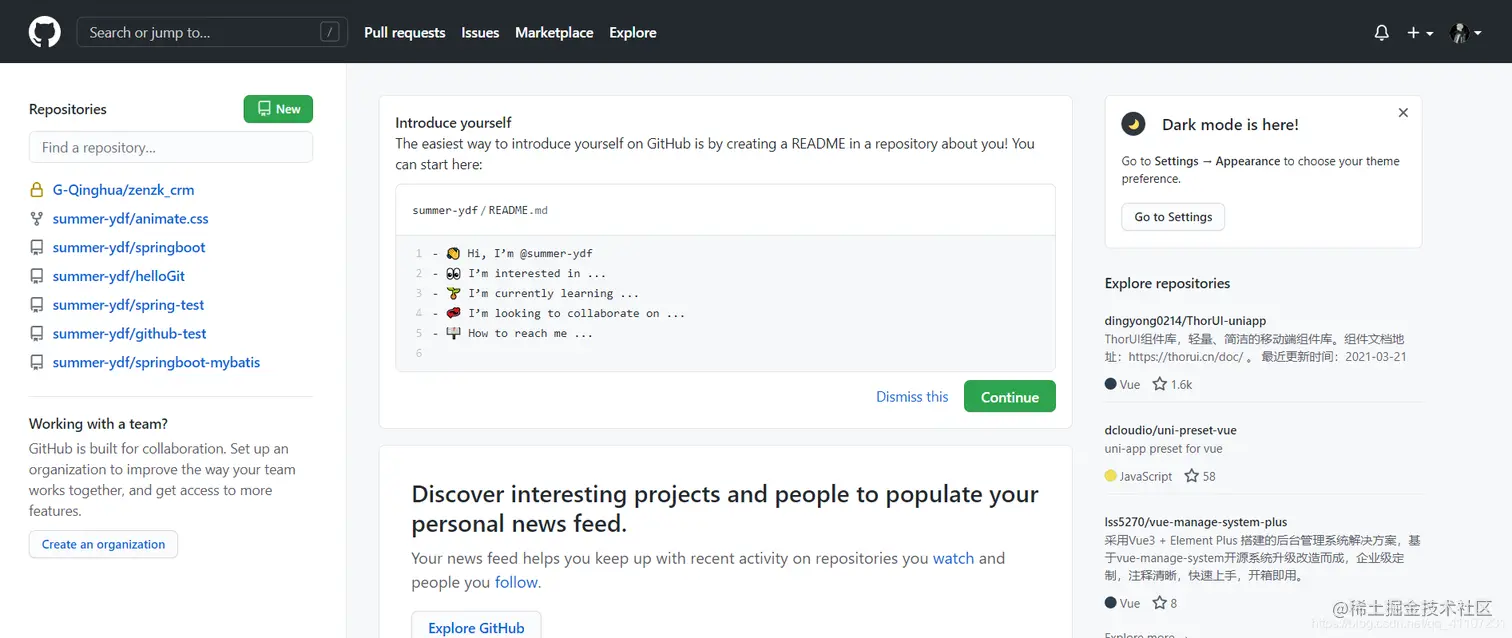The height and width of the screenshot is (638, 1512).
Task: Click the fork icon beside animate.css
Action: click(36, 219)
